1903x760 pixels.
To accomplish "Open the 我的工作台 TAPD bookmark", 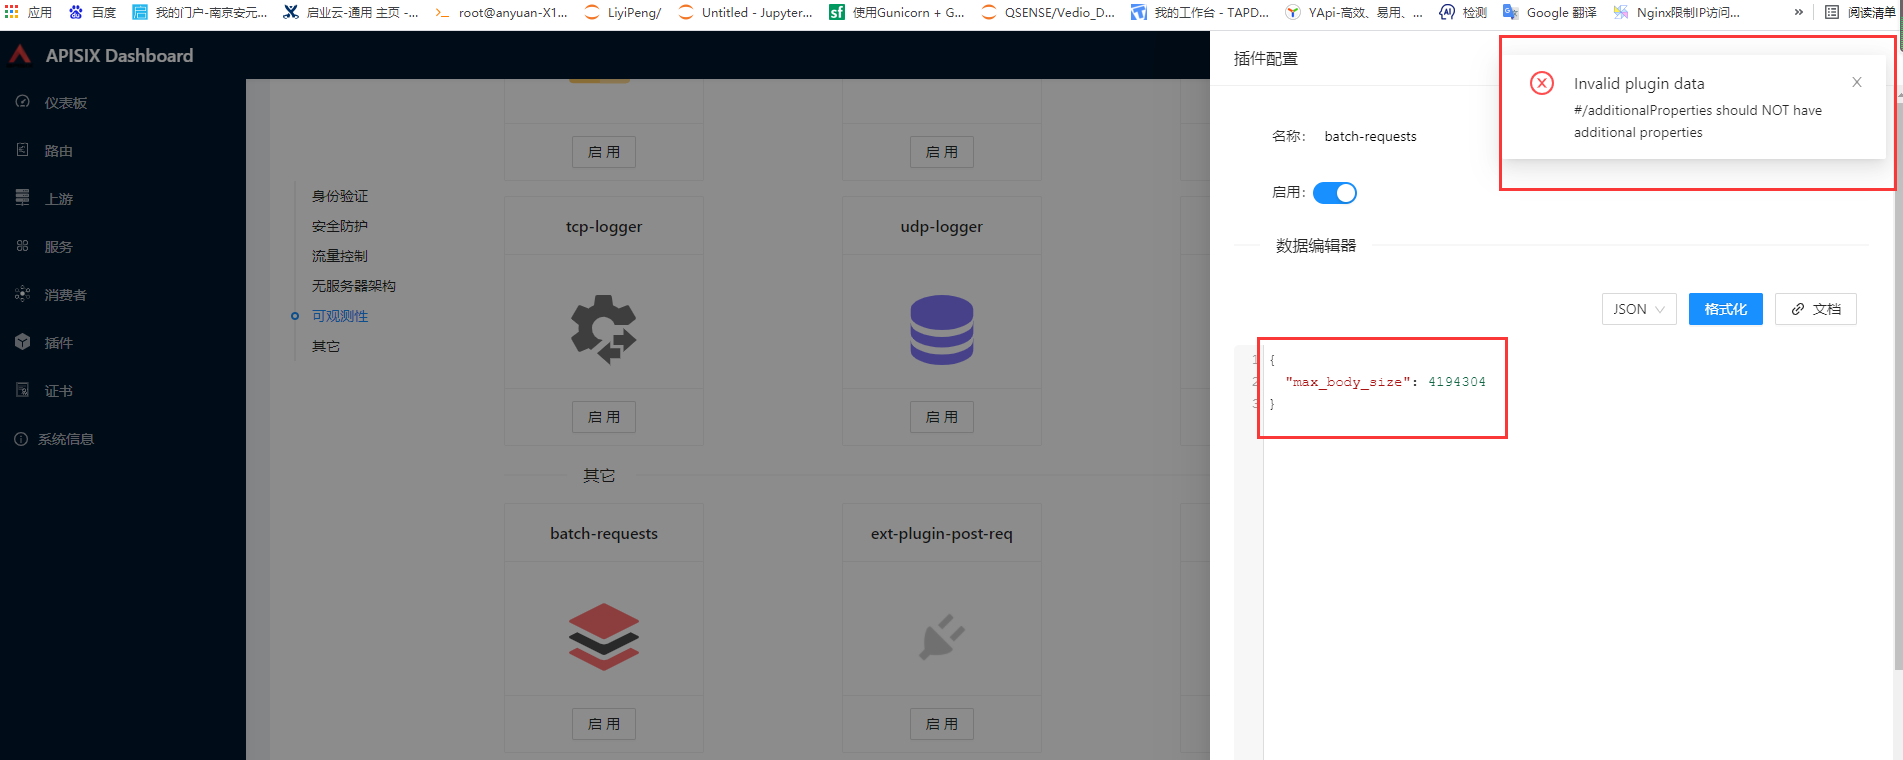I will tap(1200, 12).
